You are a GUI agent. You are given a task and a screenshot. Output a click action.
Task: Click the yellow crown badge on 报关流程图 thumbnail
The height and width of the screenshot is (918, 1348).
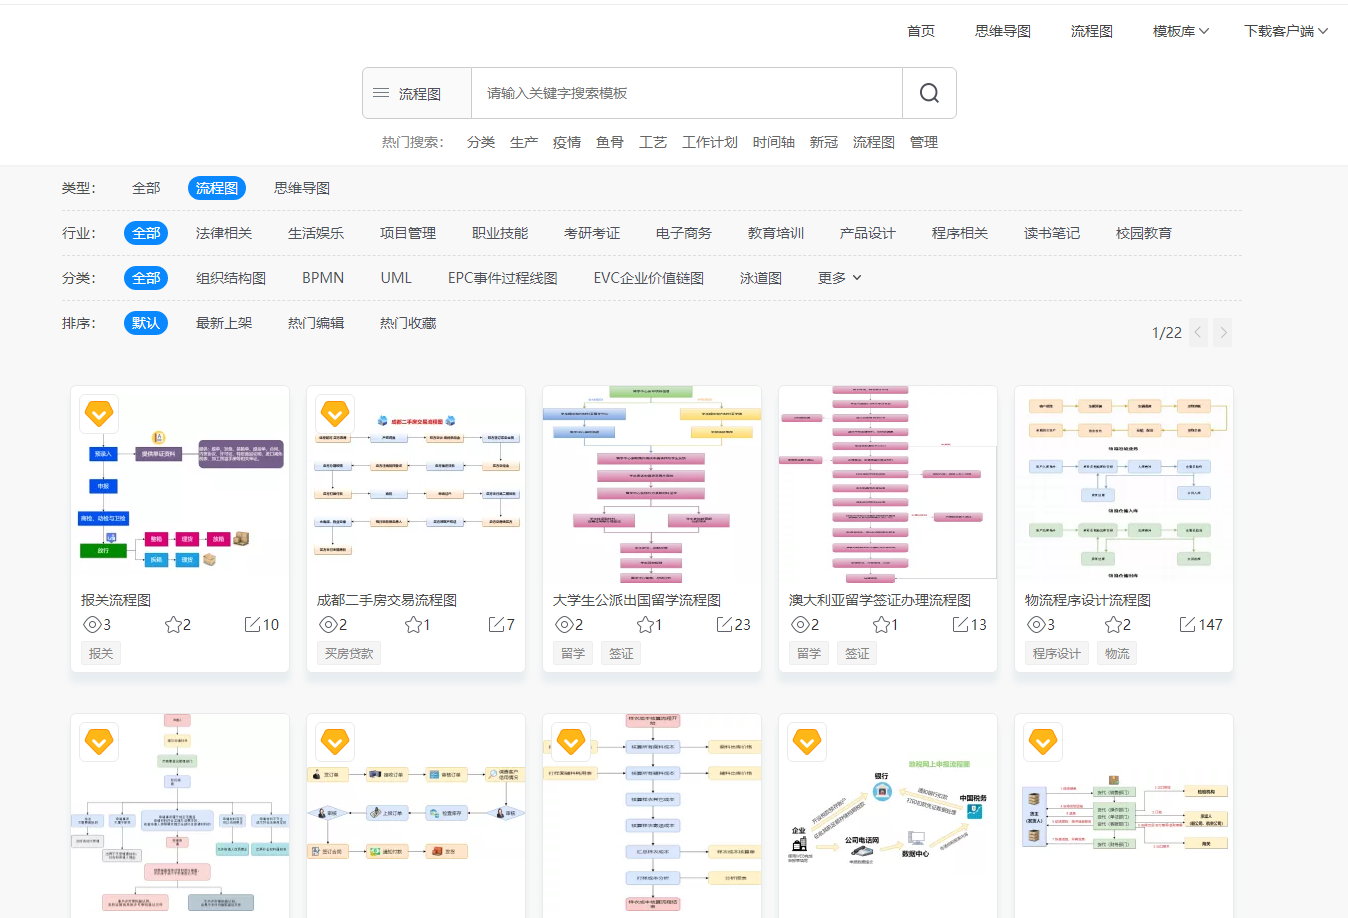(99, 414)
